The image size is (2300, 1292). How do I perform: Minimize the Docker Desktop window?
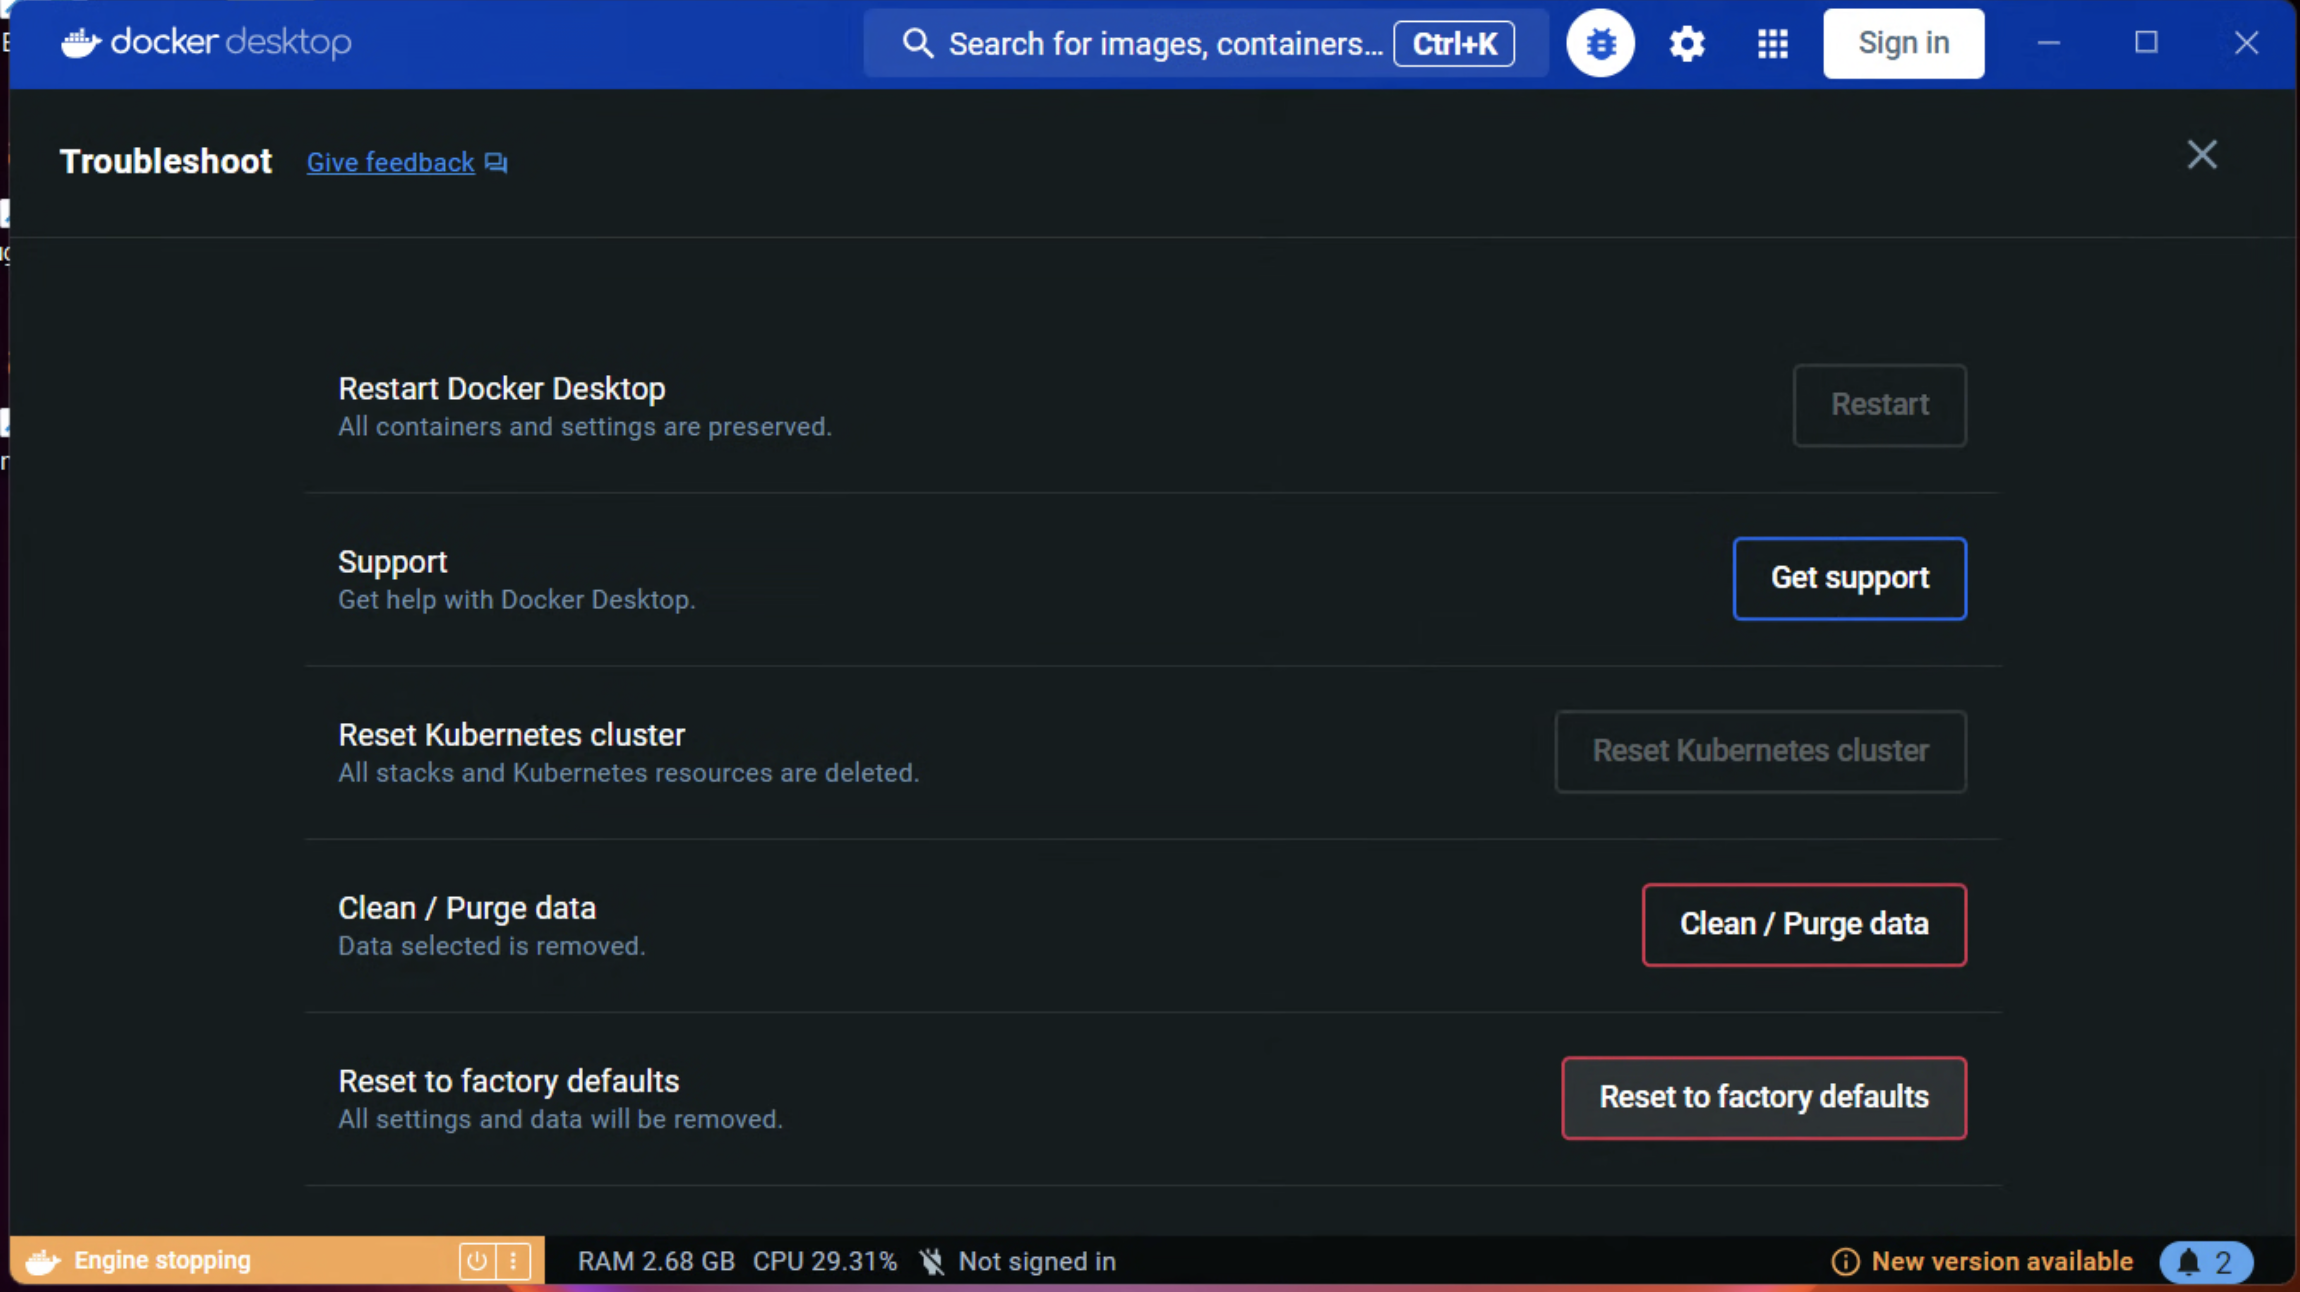2048,43
